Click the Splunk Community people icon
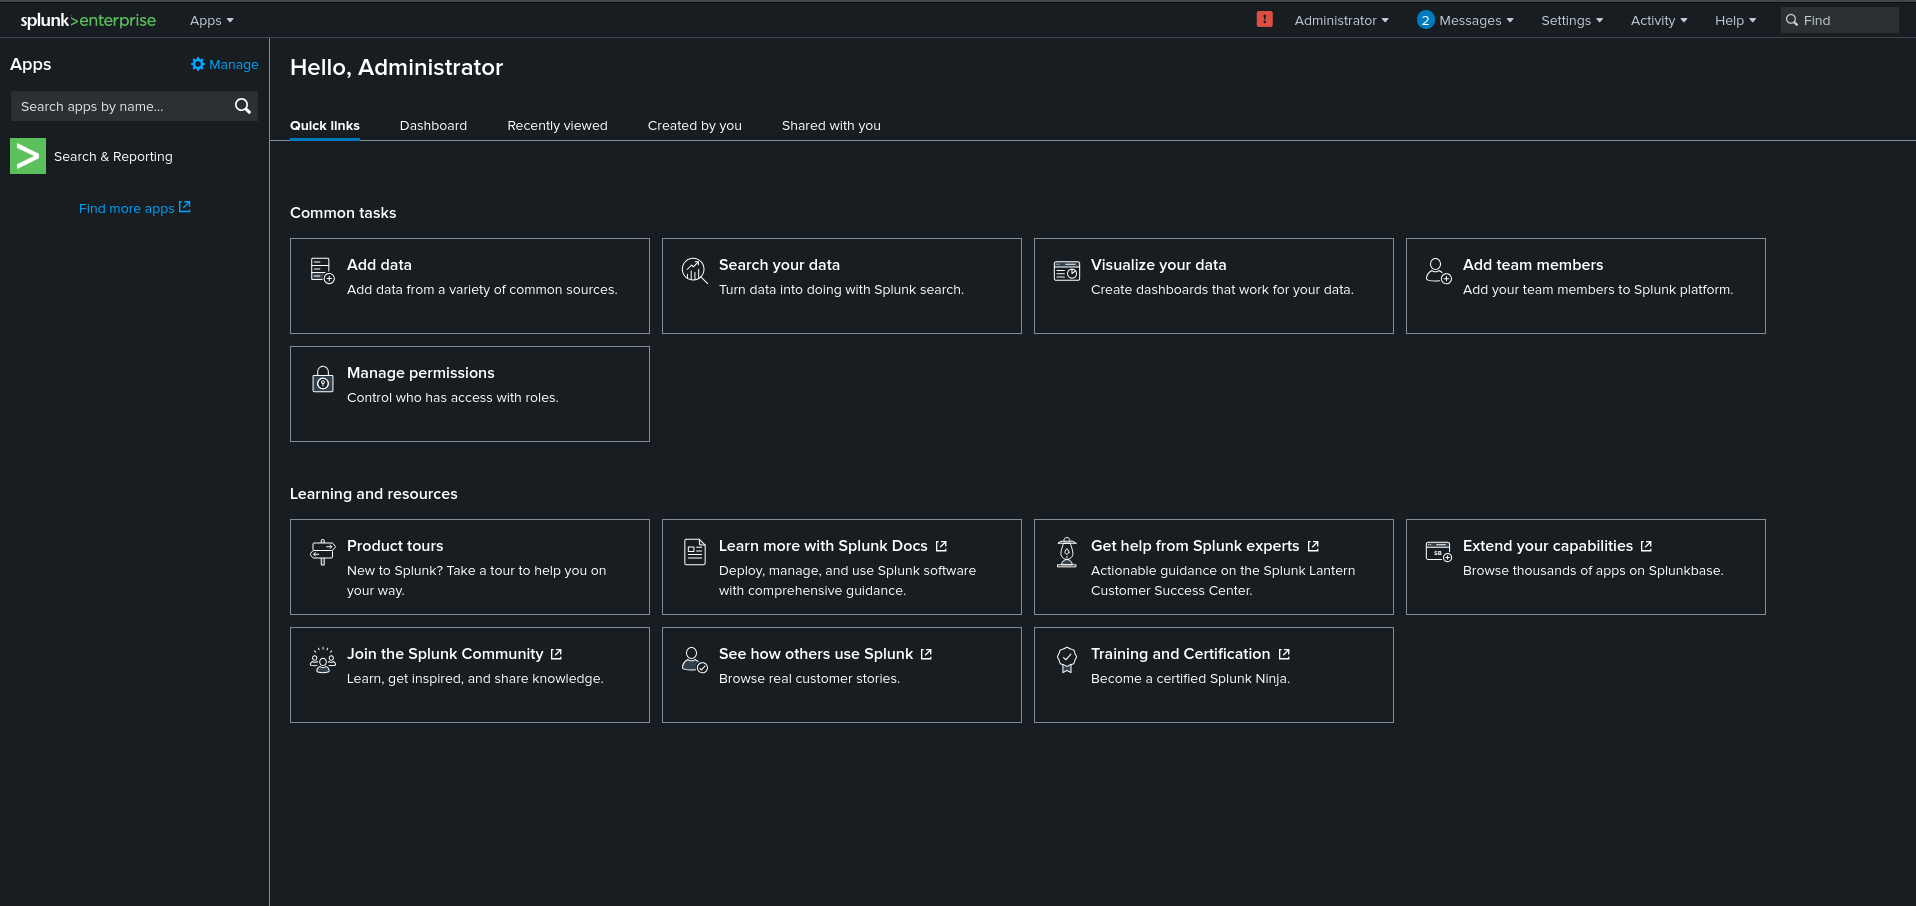 pyautogui.click(x=322, y=660)
